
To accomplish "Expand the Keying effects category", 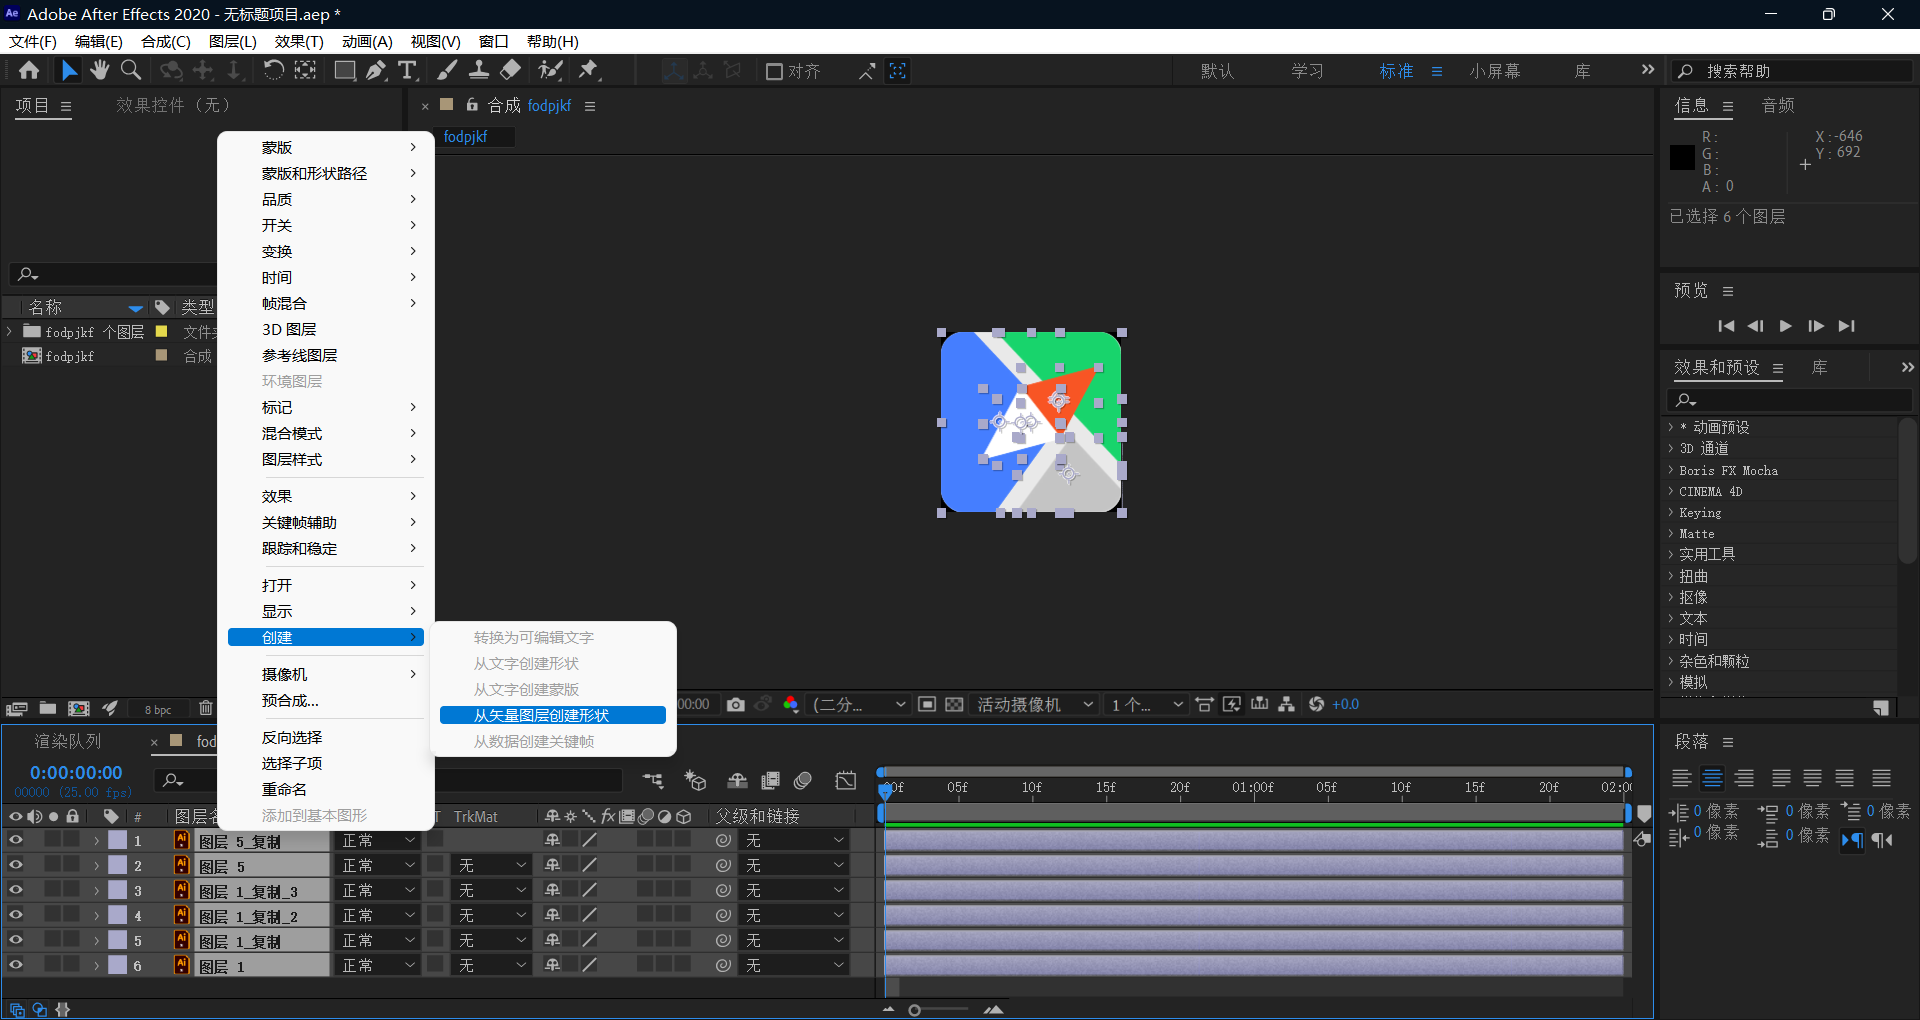I will [x=1671, y=512].
